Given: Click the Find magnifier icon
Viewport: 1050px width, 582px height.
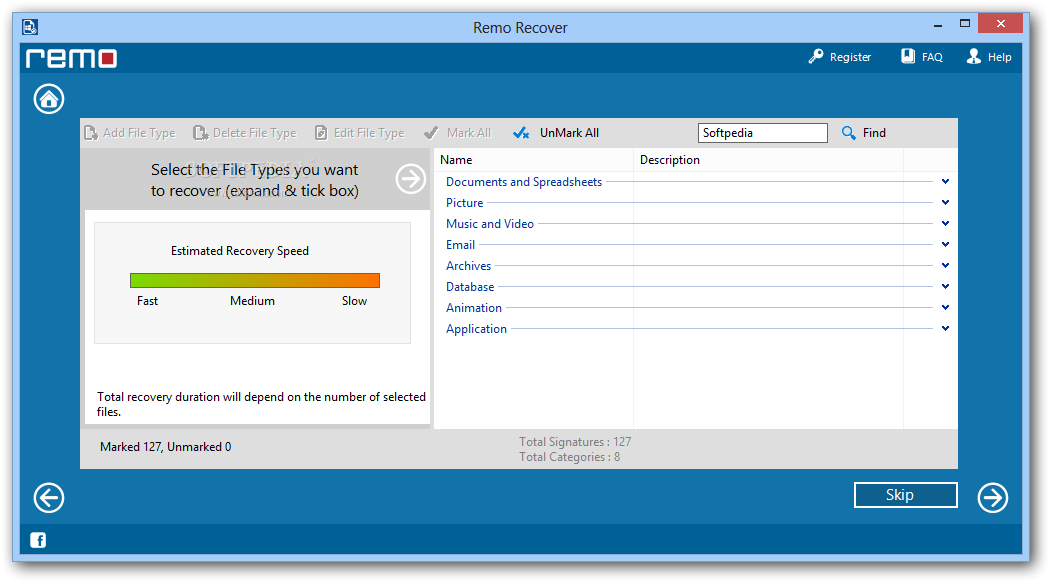Looking at the screenshot, I should (x=848, y=133).
